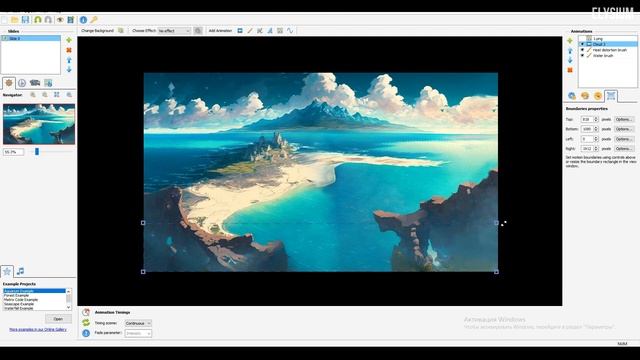Viewport: 640px width, 360px height.
Task: Click the wave icon in Add Animation toolbar
Action: click(290, 31)
